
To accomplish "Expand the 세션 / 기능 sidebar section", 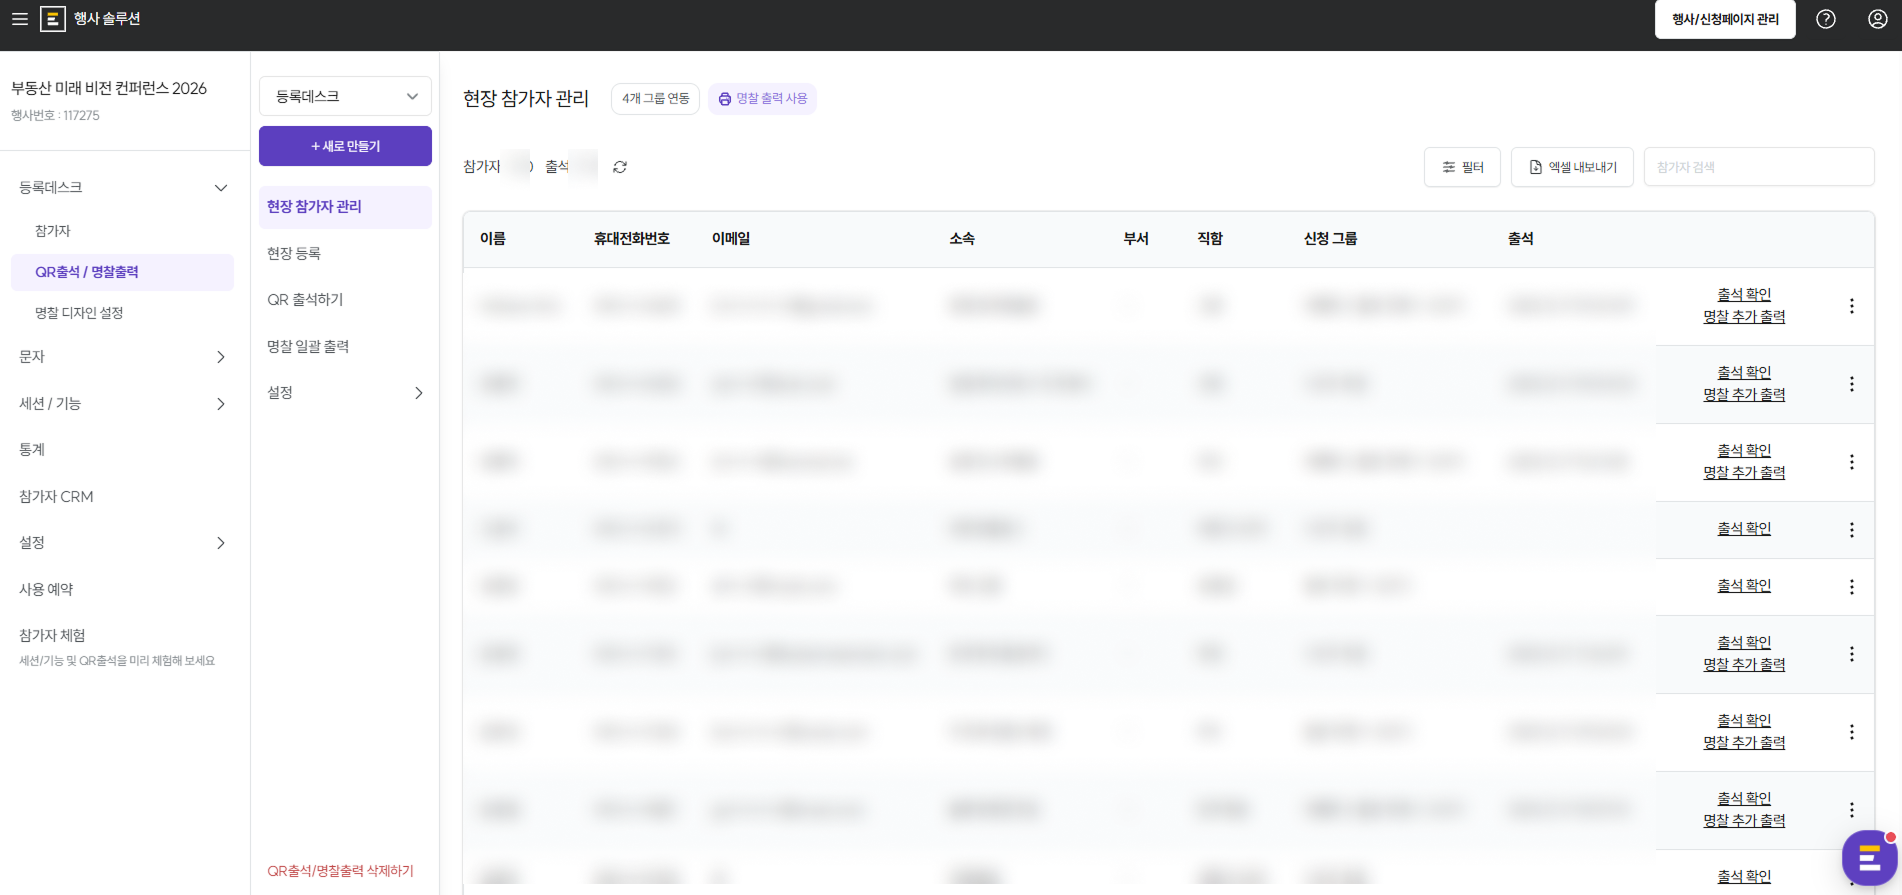I will coord(221,404).
